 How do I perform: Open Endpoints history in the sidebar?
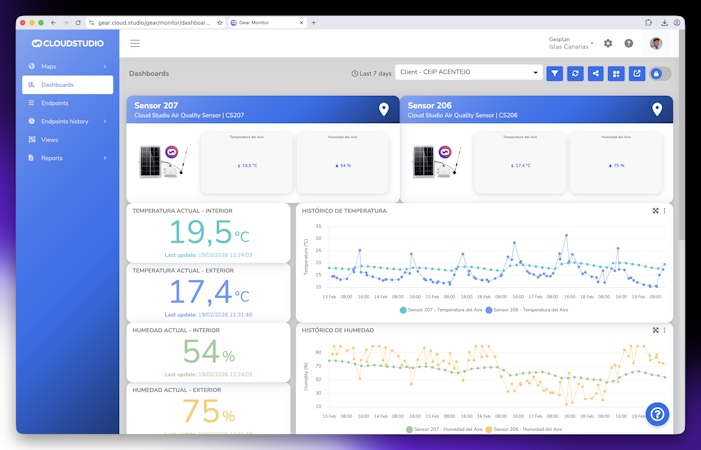pyautogui.click(x=68, y=121)
